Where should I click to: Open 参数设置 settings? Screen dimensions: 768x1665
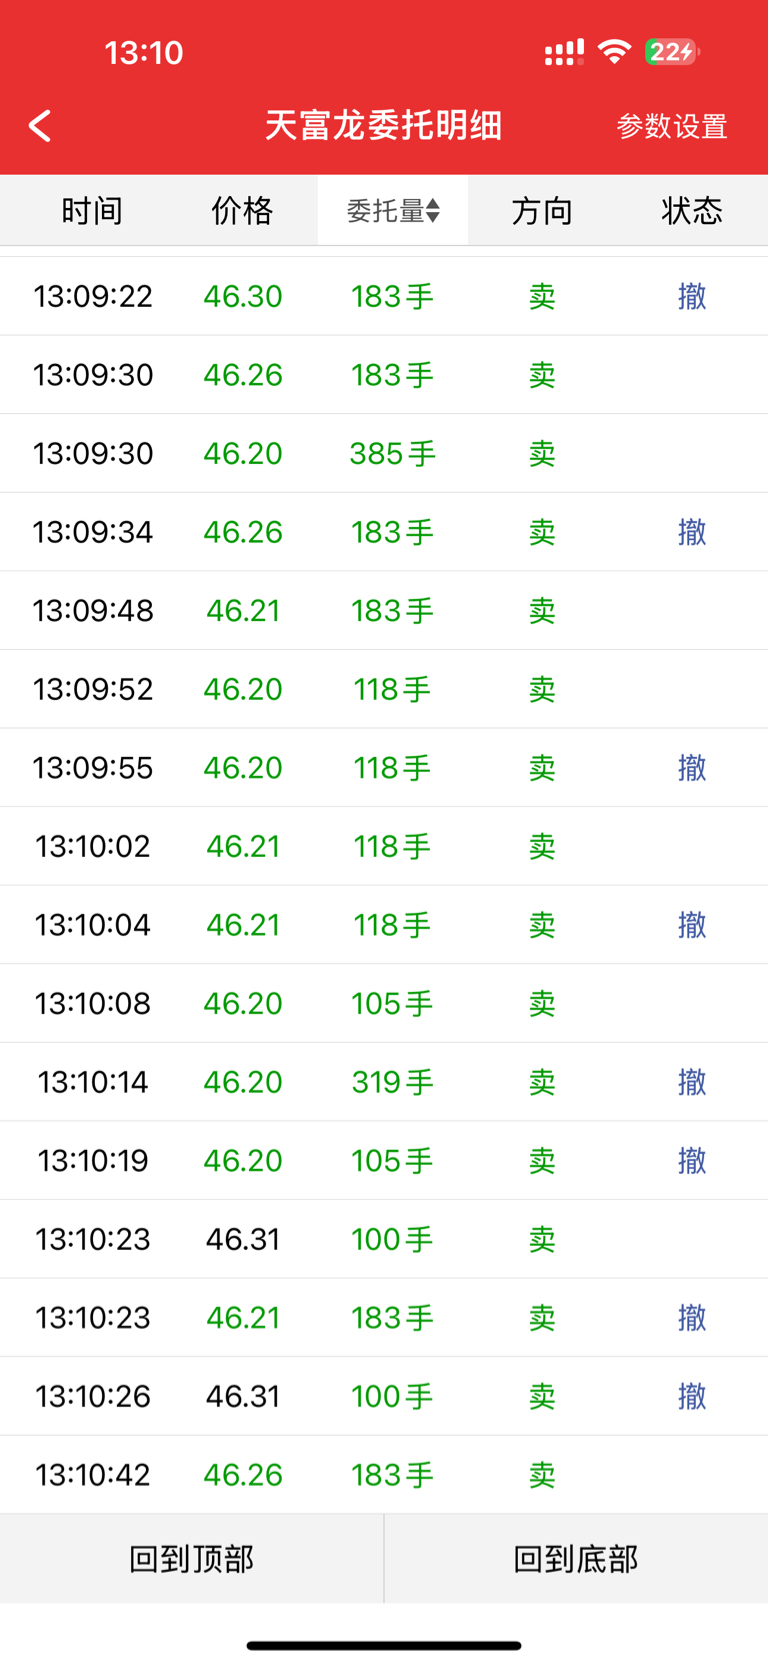[671, 126]
